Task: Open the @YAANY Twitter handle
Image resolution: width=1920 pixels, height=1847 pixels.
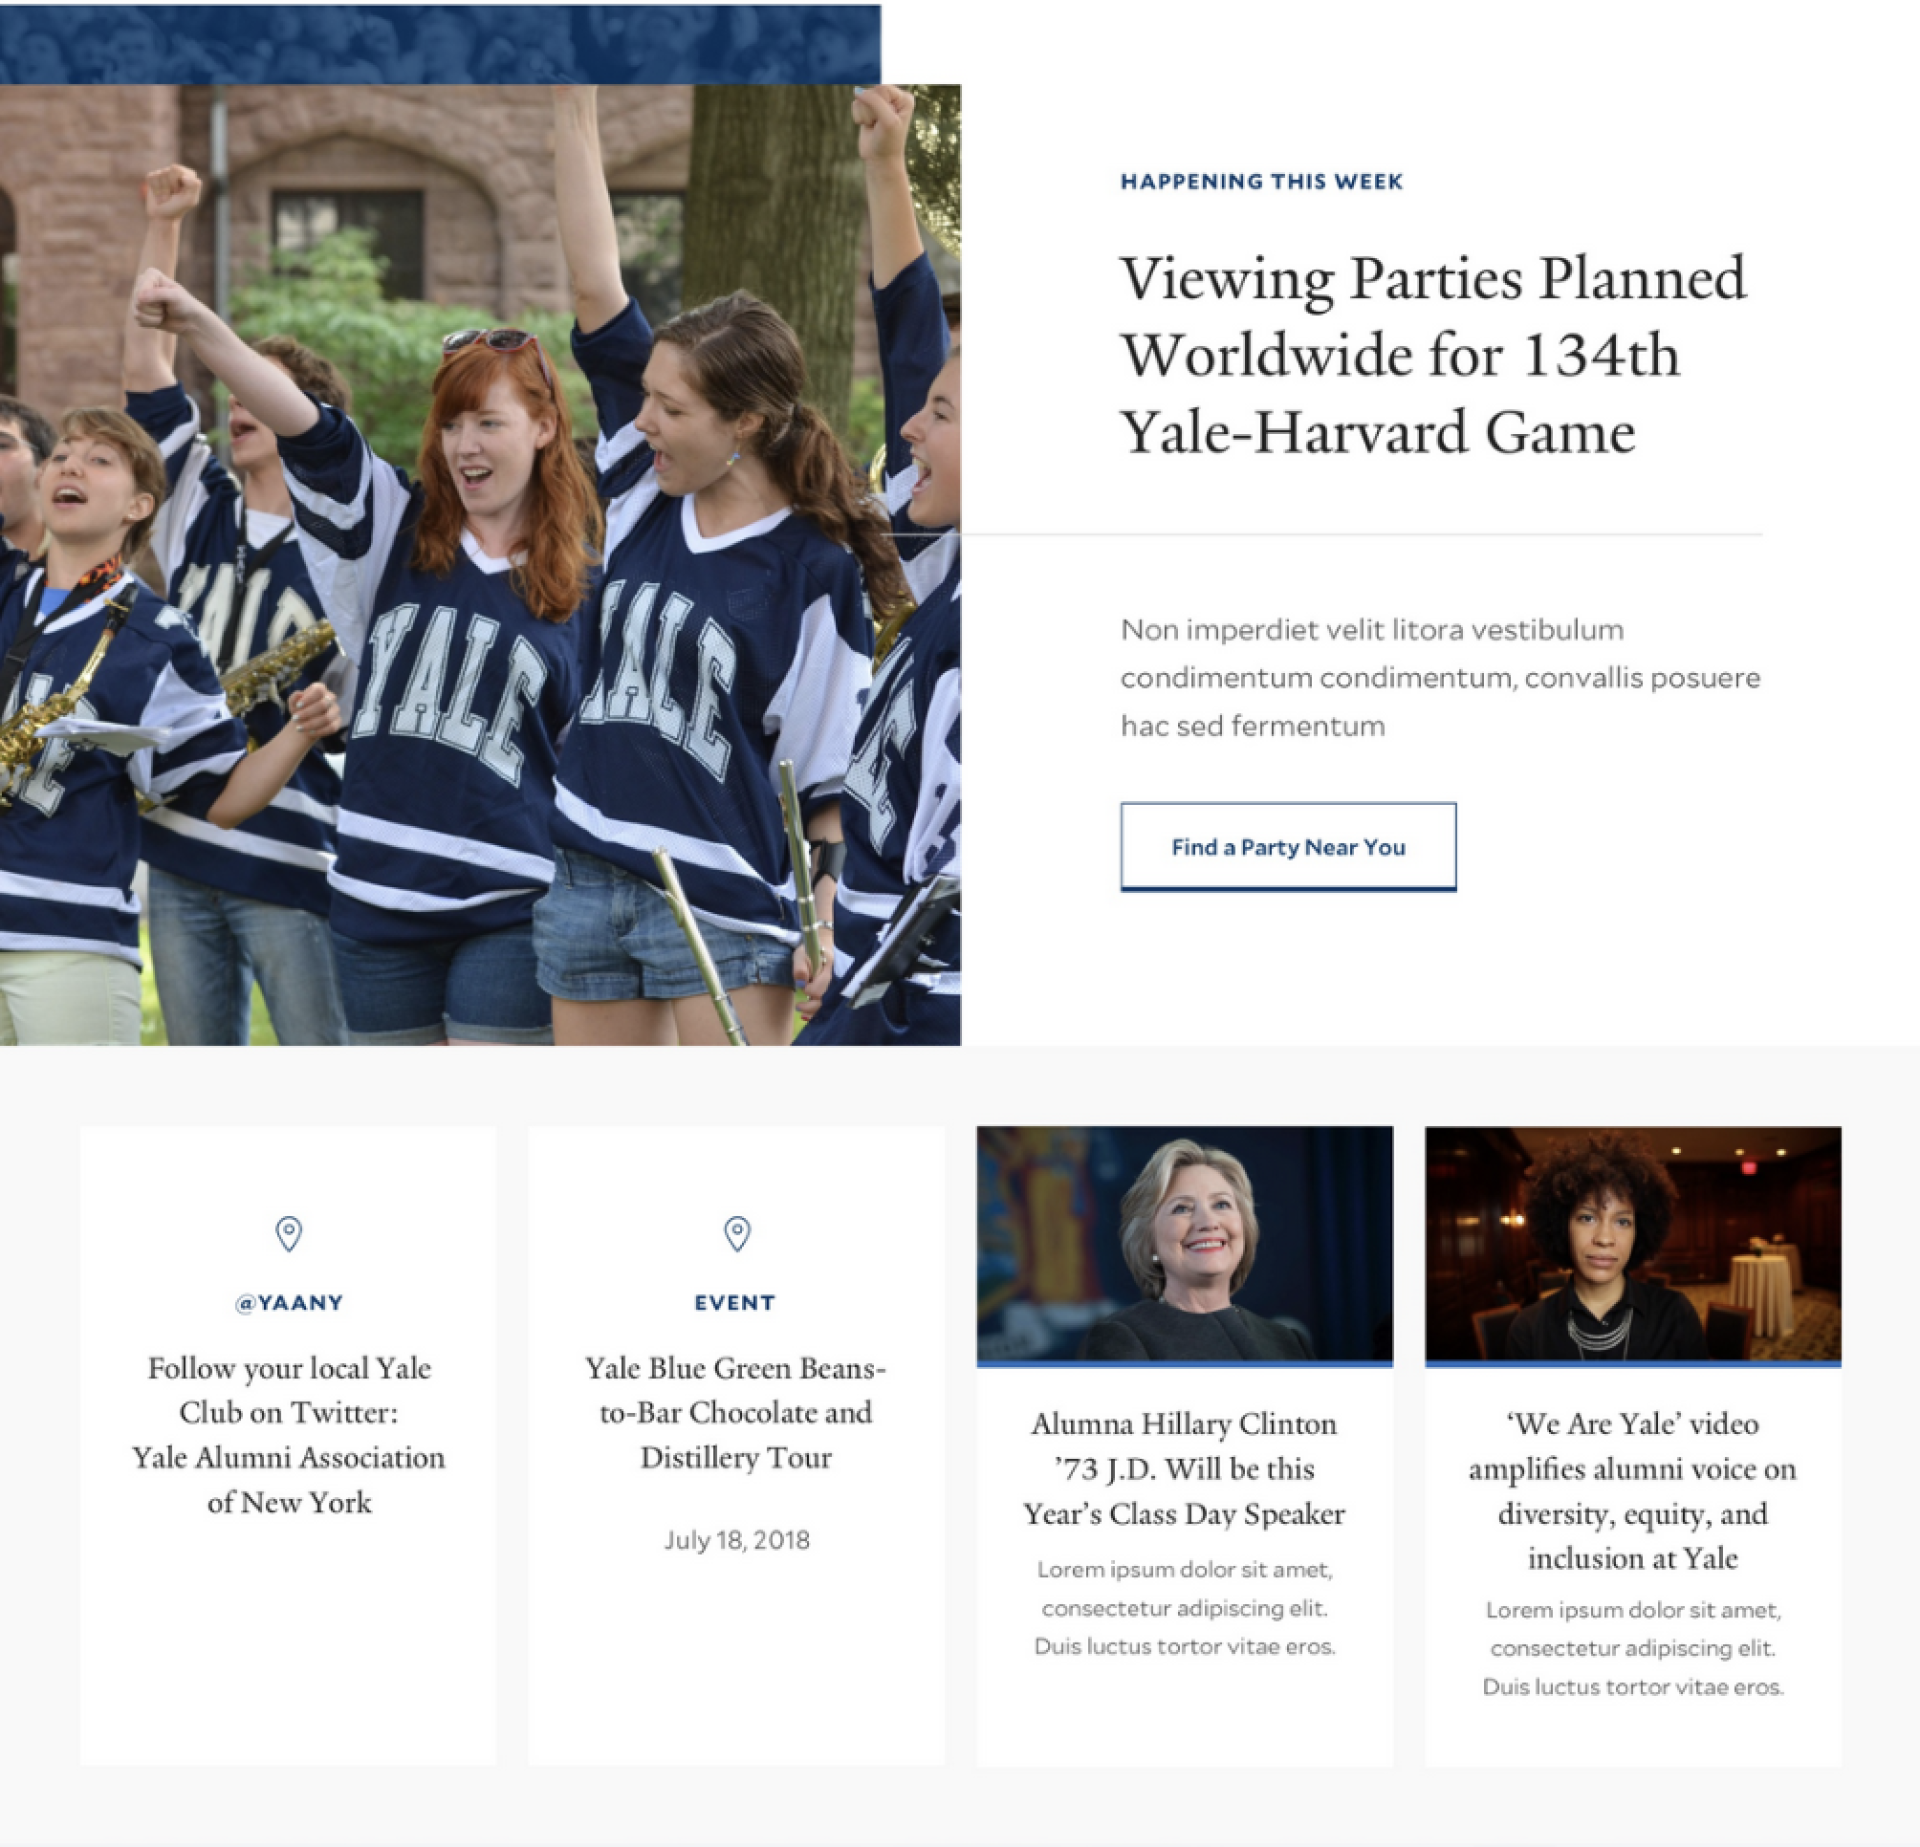Action: 289,1302
